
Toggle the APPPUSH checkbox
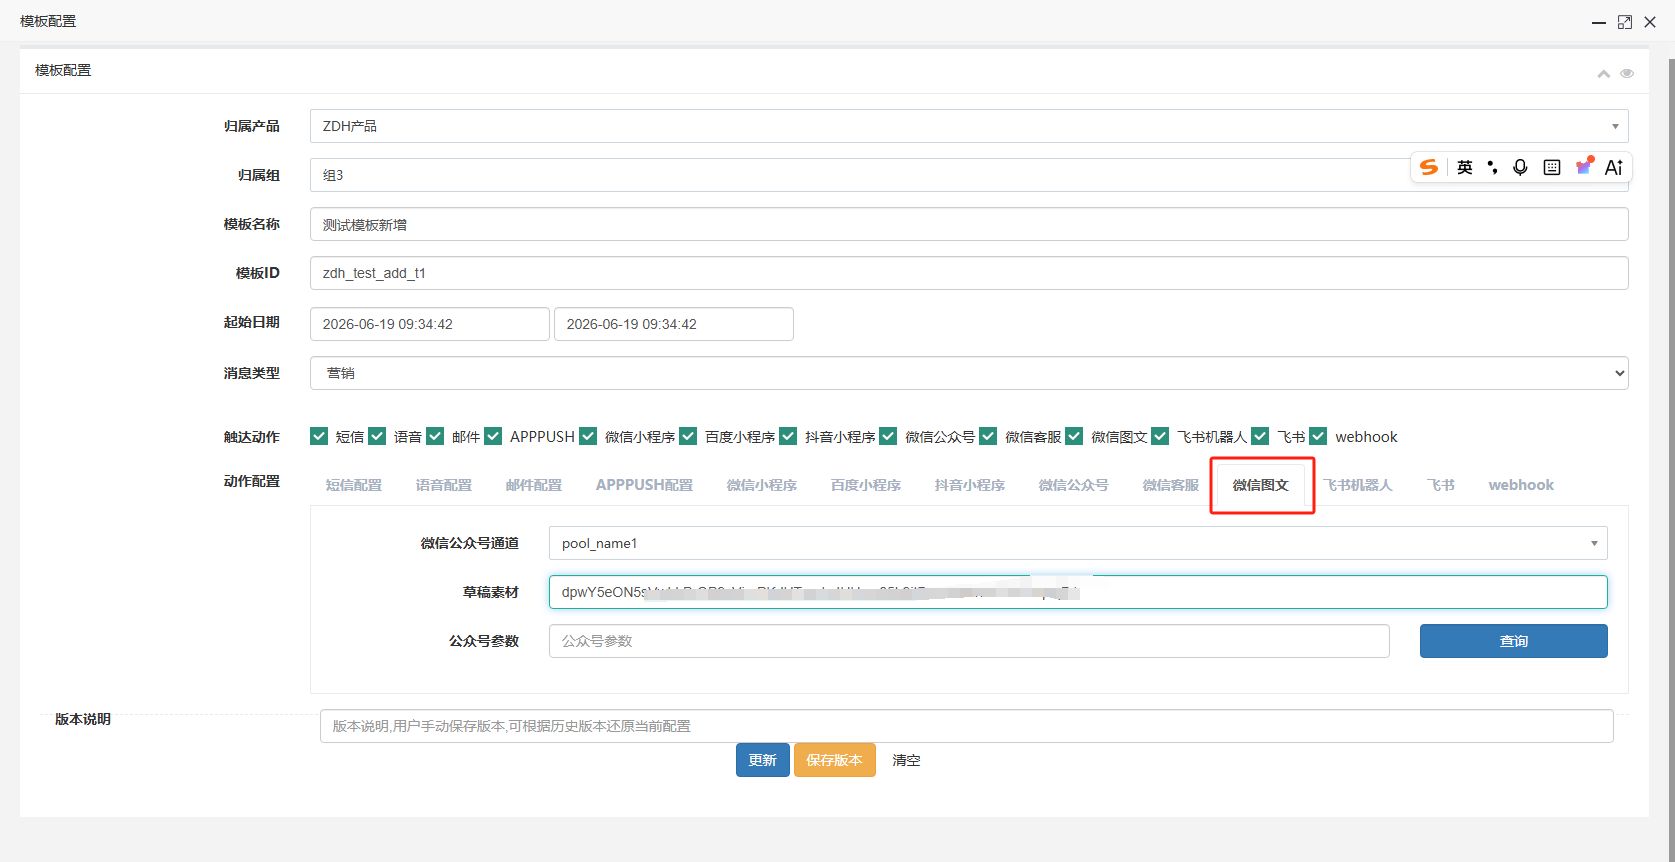(493, 436)
